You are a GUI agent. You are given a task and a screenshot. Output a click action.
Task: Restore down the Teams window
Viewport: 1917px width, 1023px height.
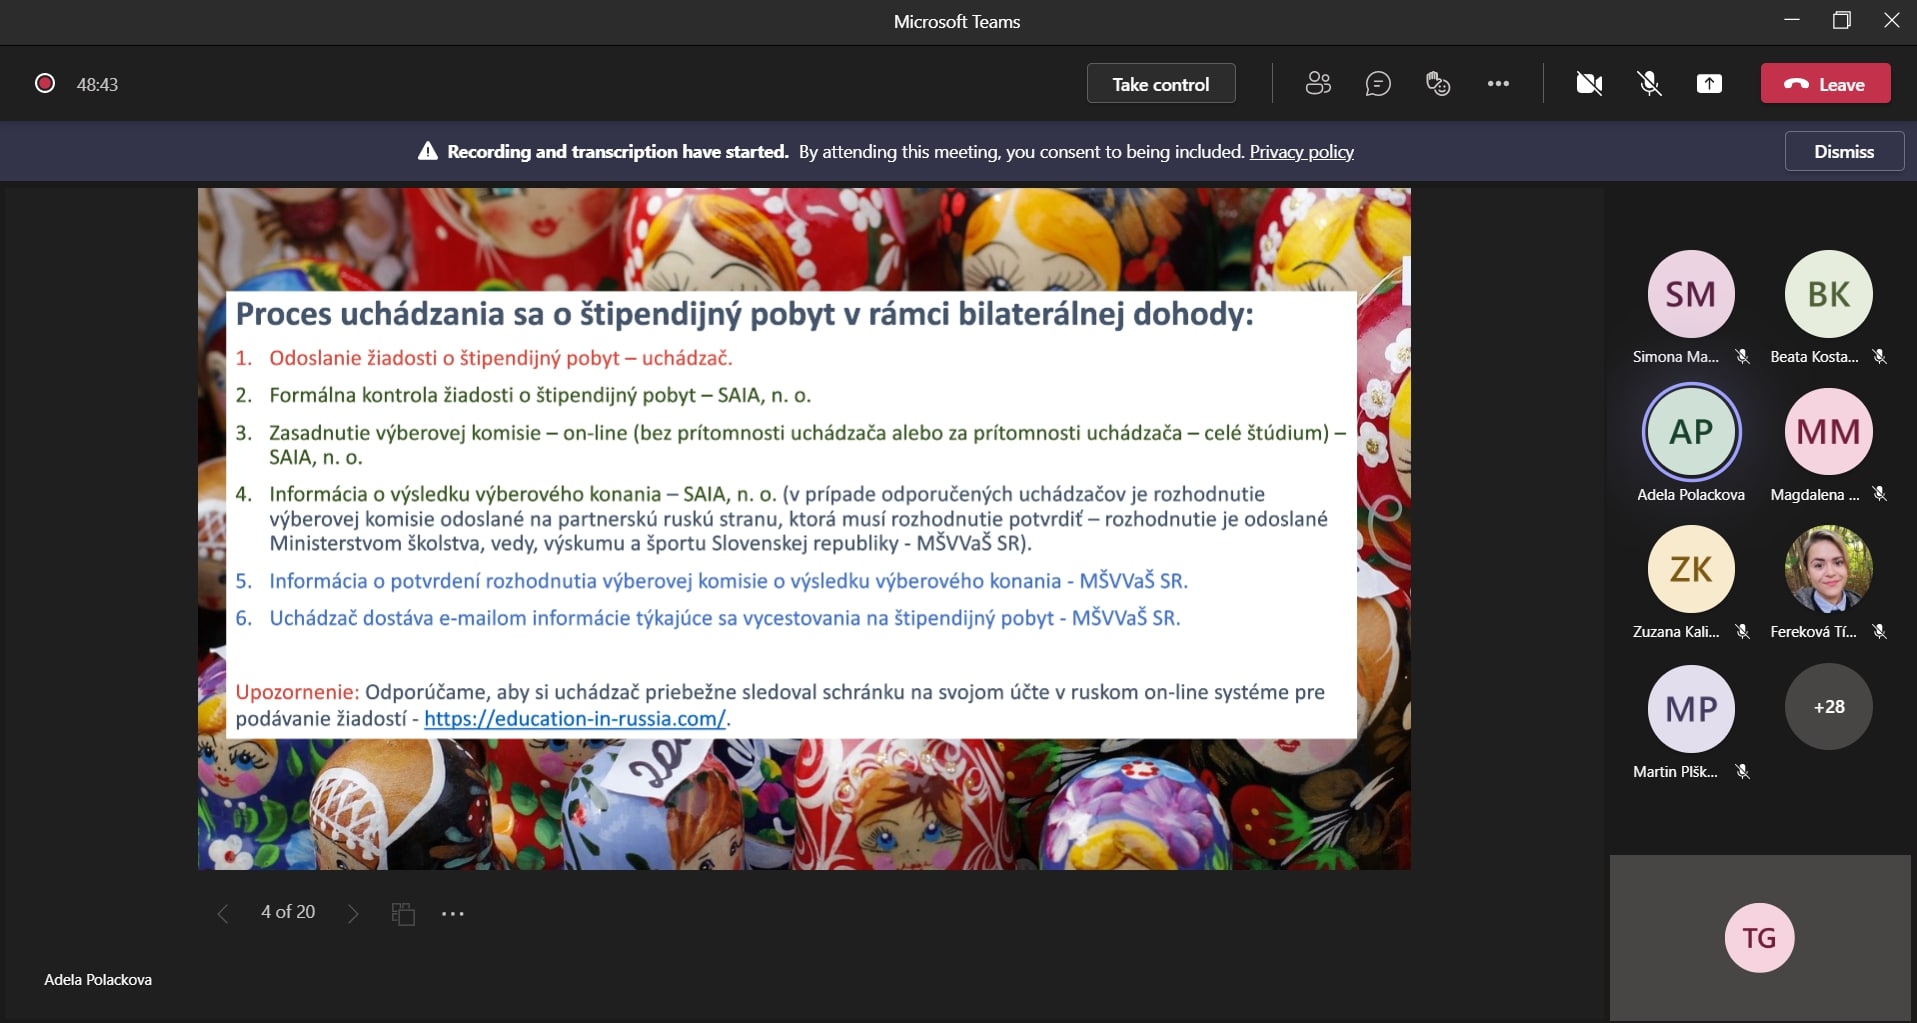coord(1842,20)
